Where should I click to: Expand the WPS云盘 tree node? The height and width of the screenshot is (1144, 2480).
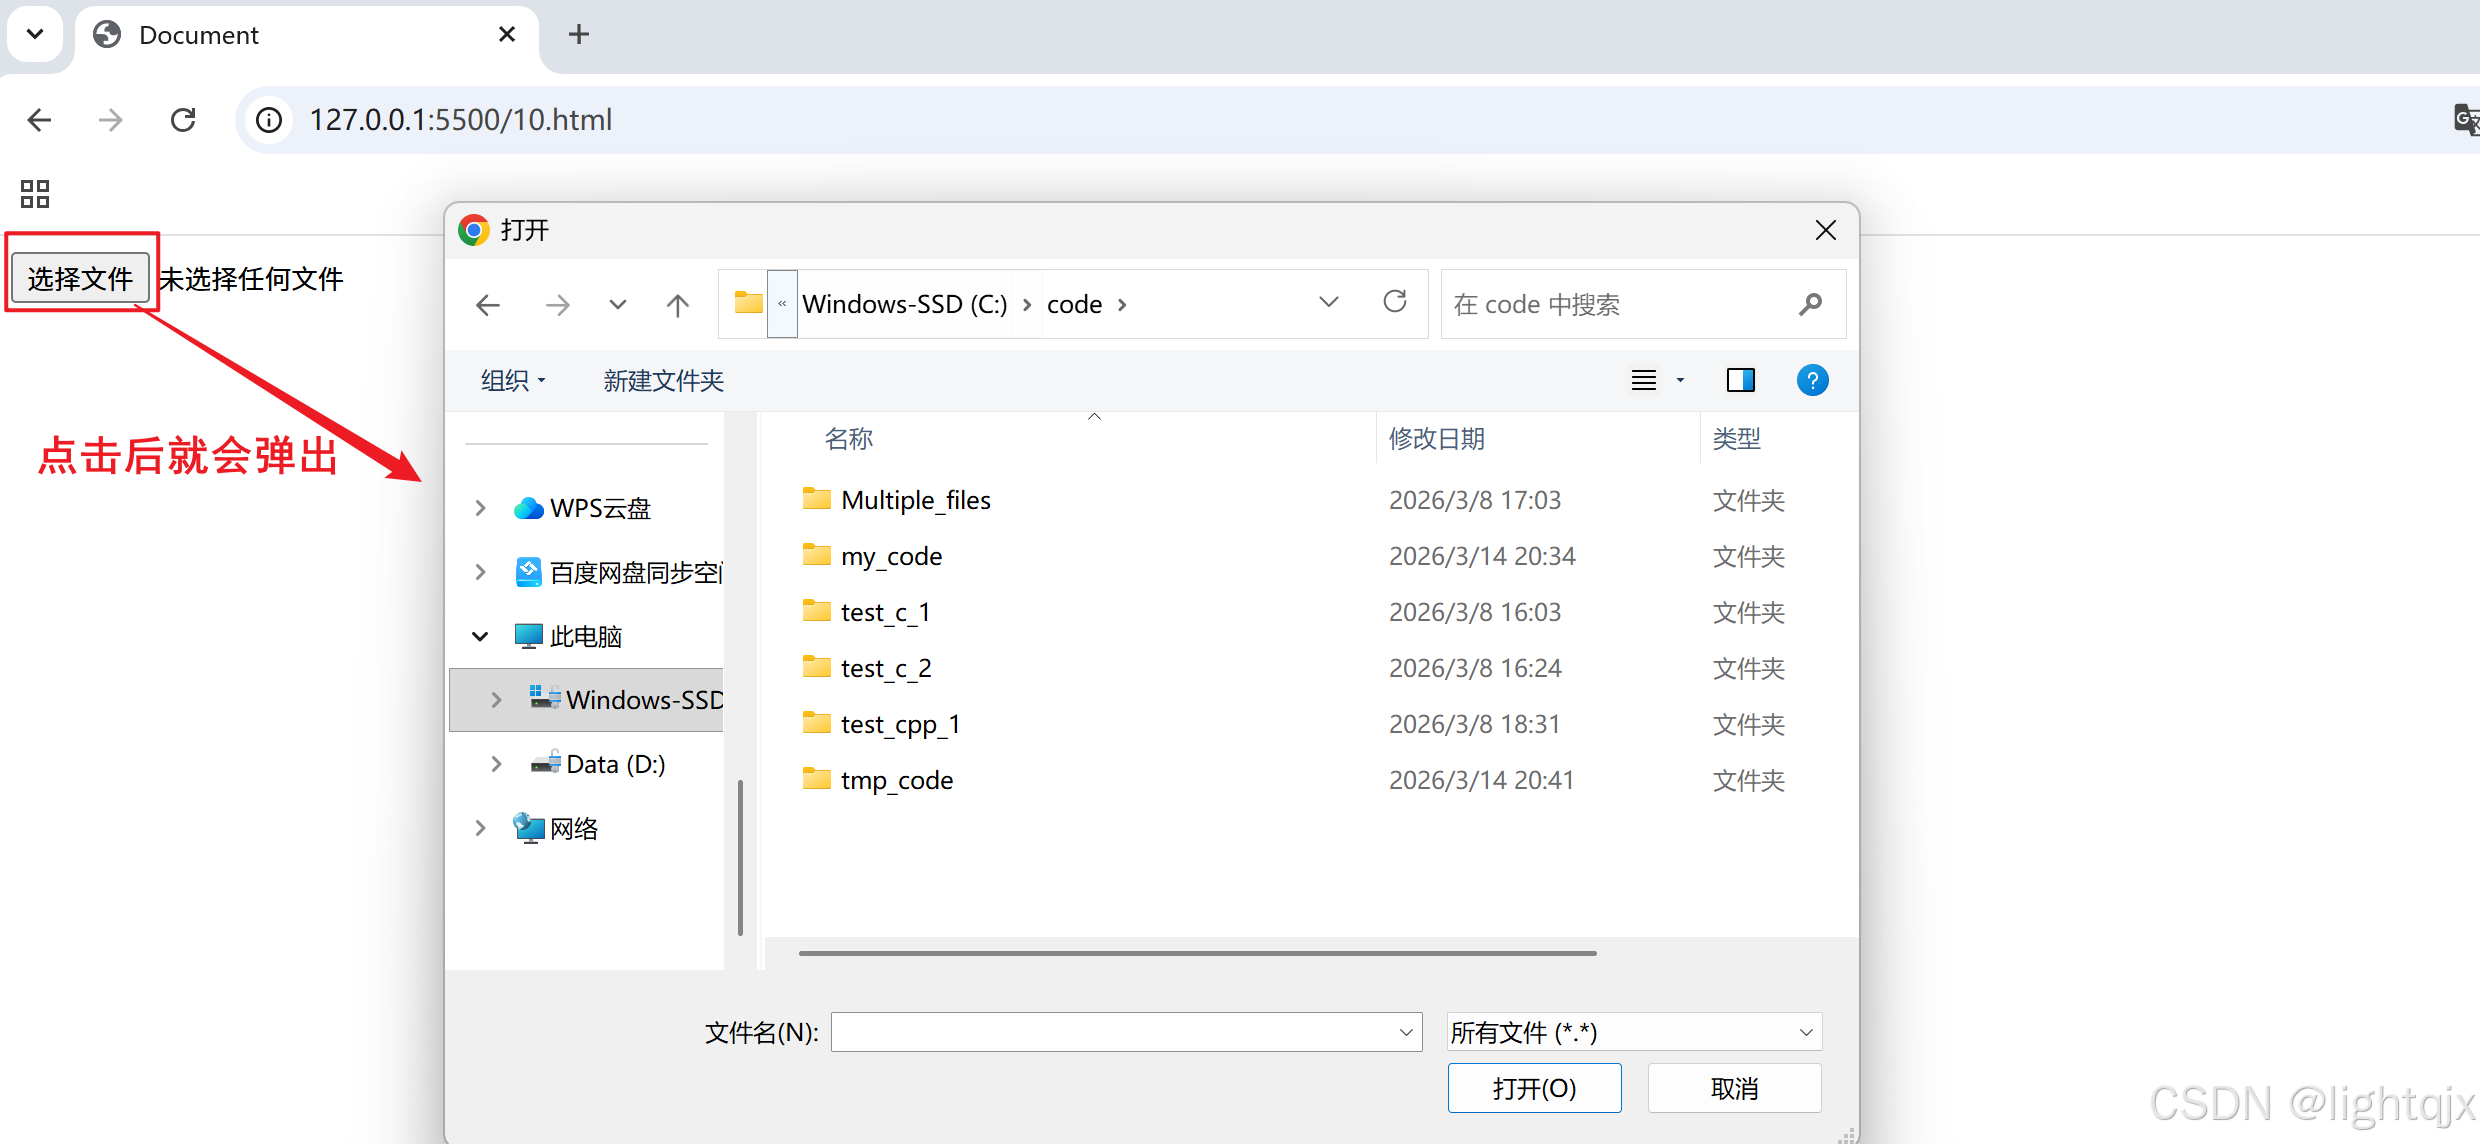click(x=480, y=508)
